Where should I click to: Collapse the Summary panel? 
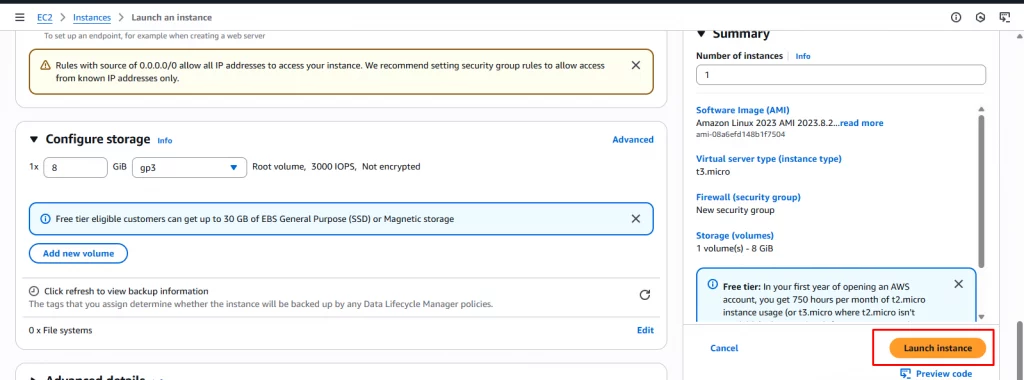click(701, 34)
